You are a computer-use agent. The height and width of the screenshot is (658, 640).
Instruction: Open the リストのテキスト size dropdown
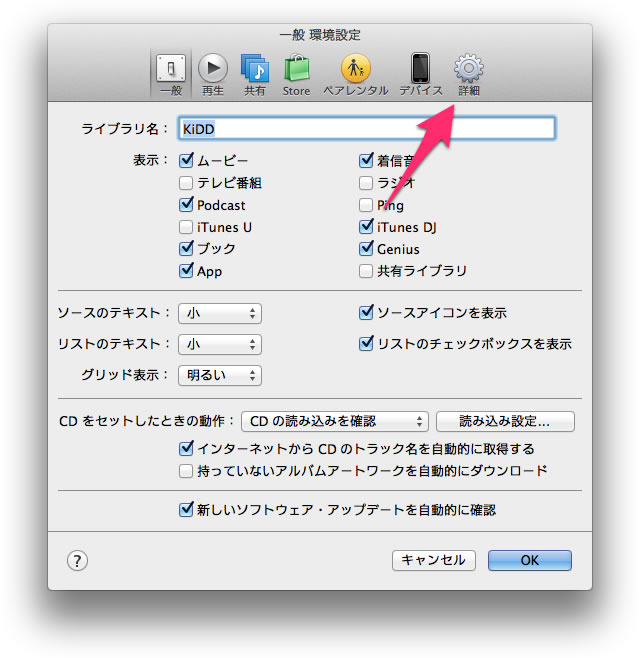click(x=220, y=345)
